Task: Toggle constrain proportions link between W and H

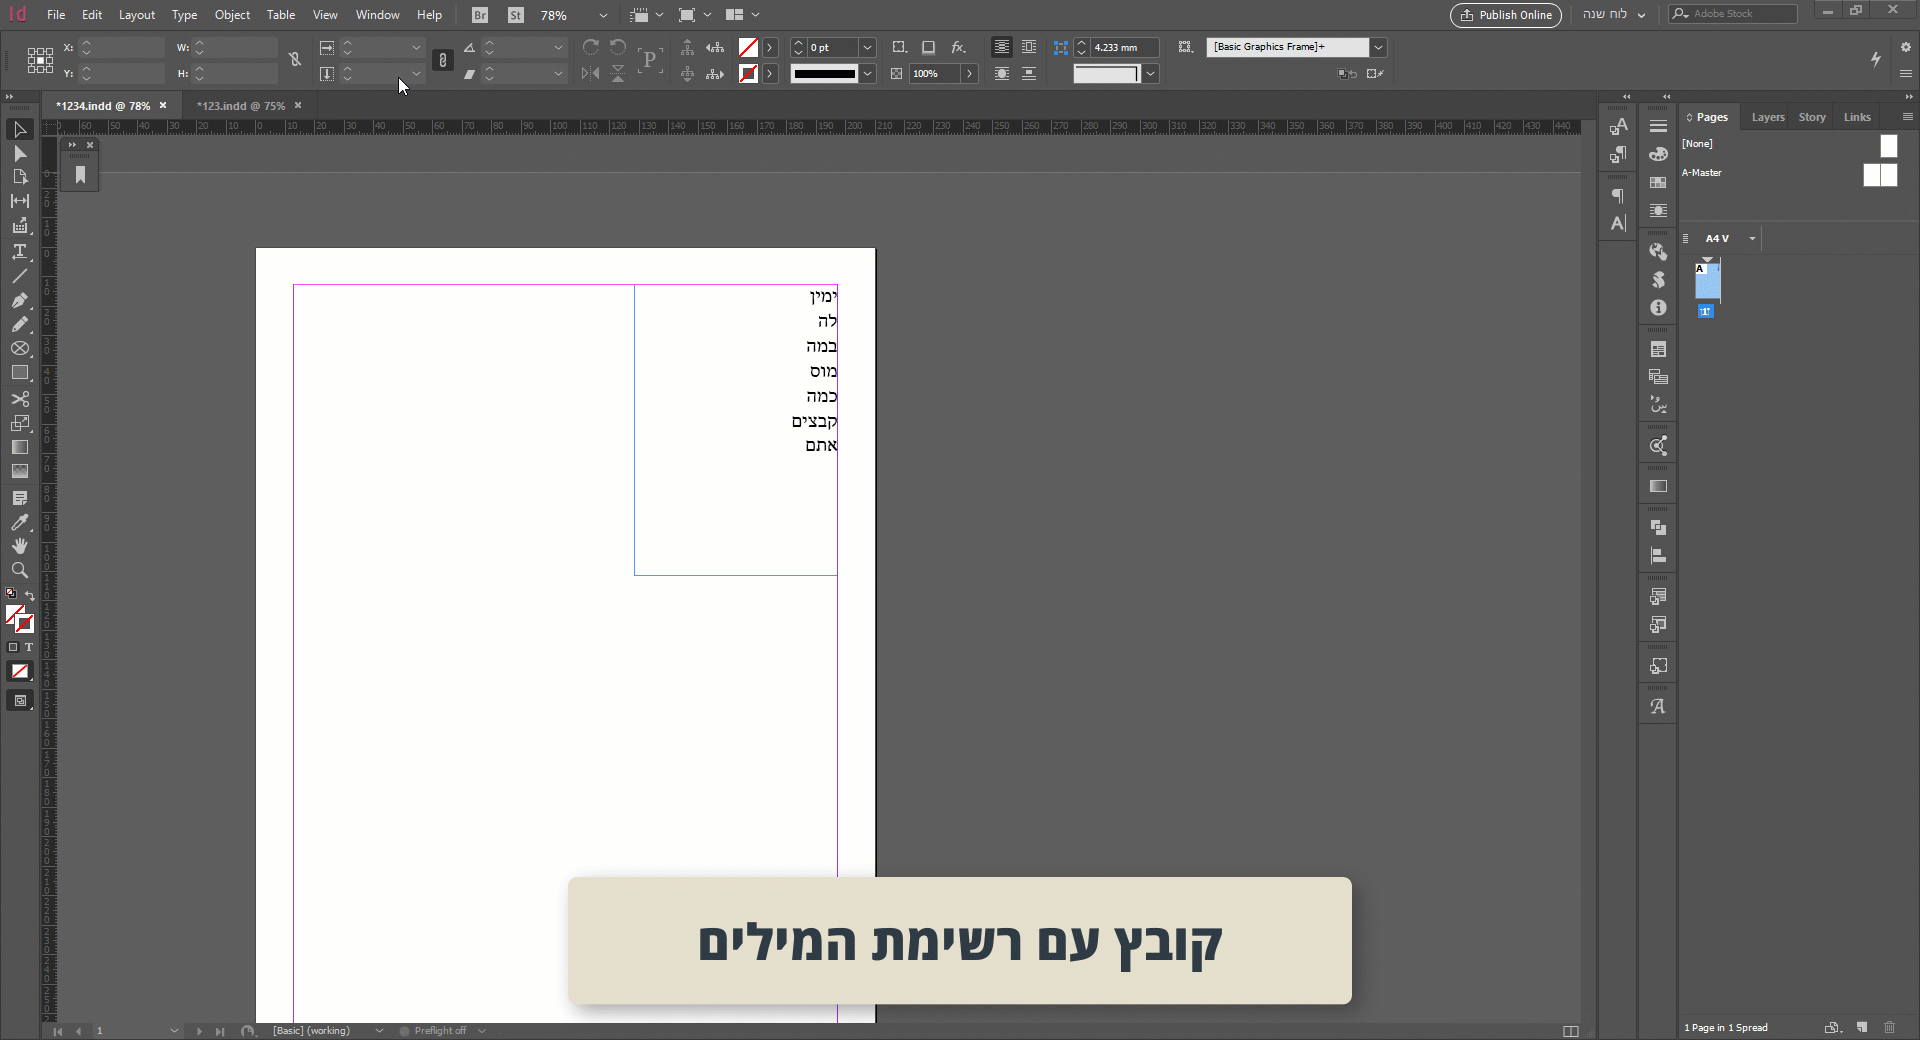Action: [295, 60]
